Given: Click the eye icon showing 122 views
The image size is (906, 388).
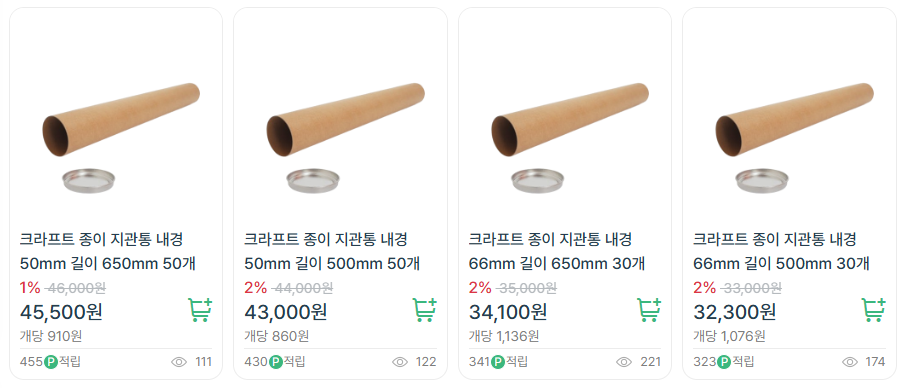Looking at the screenshot, I should click(400, 362).
